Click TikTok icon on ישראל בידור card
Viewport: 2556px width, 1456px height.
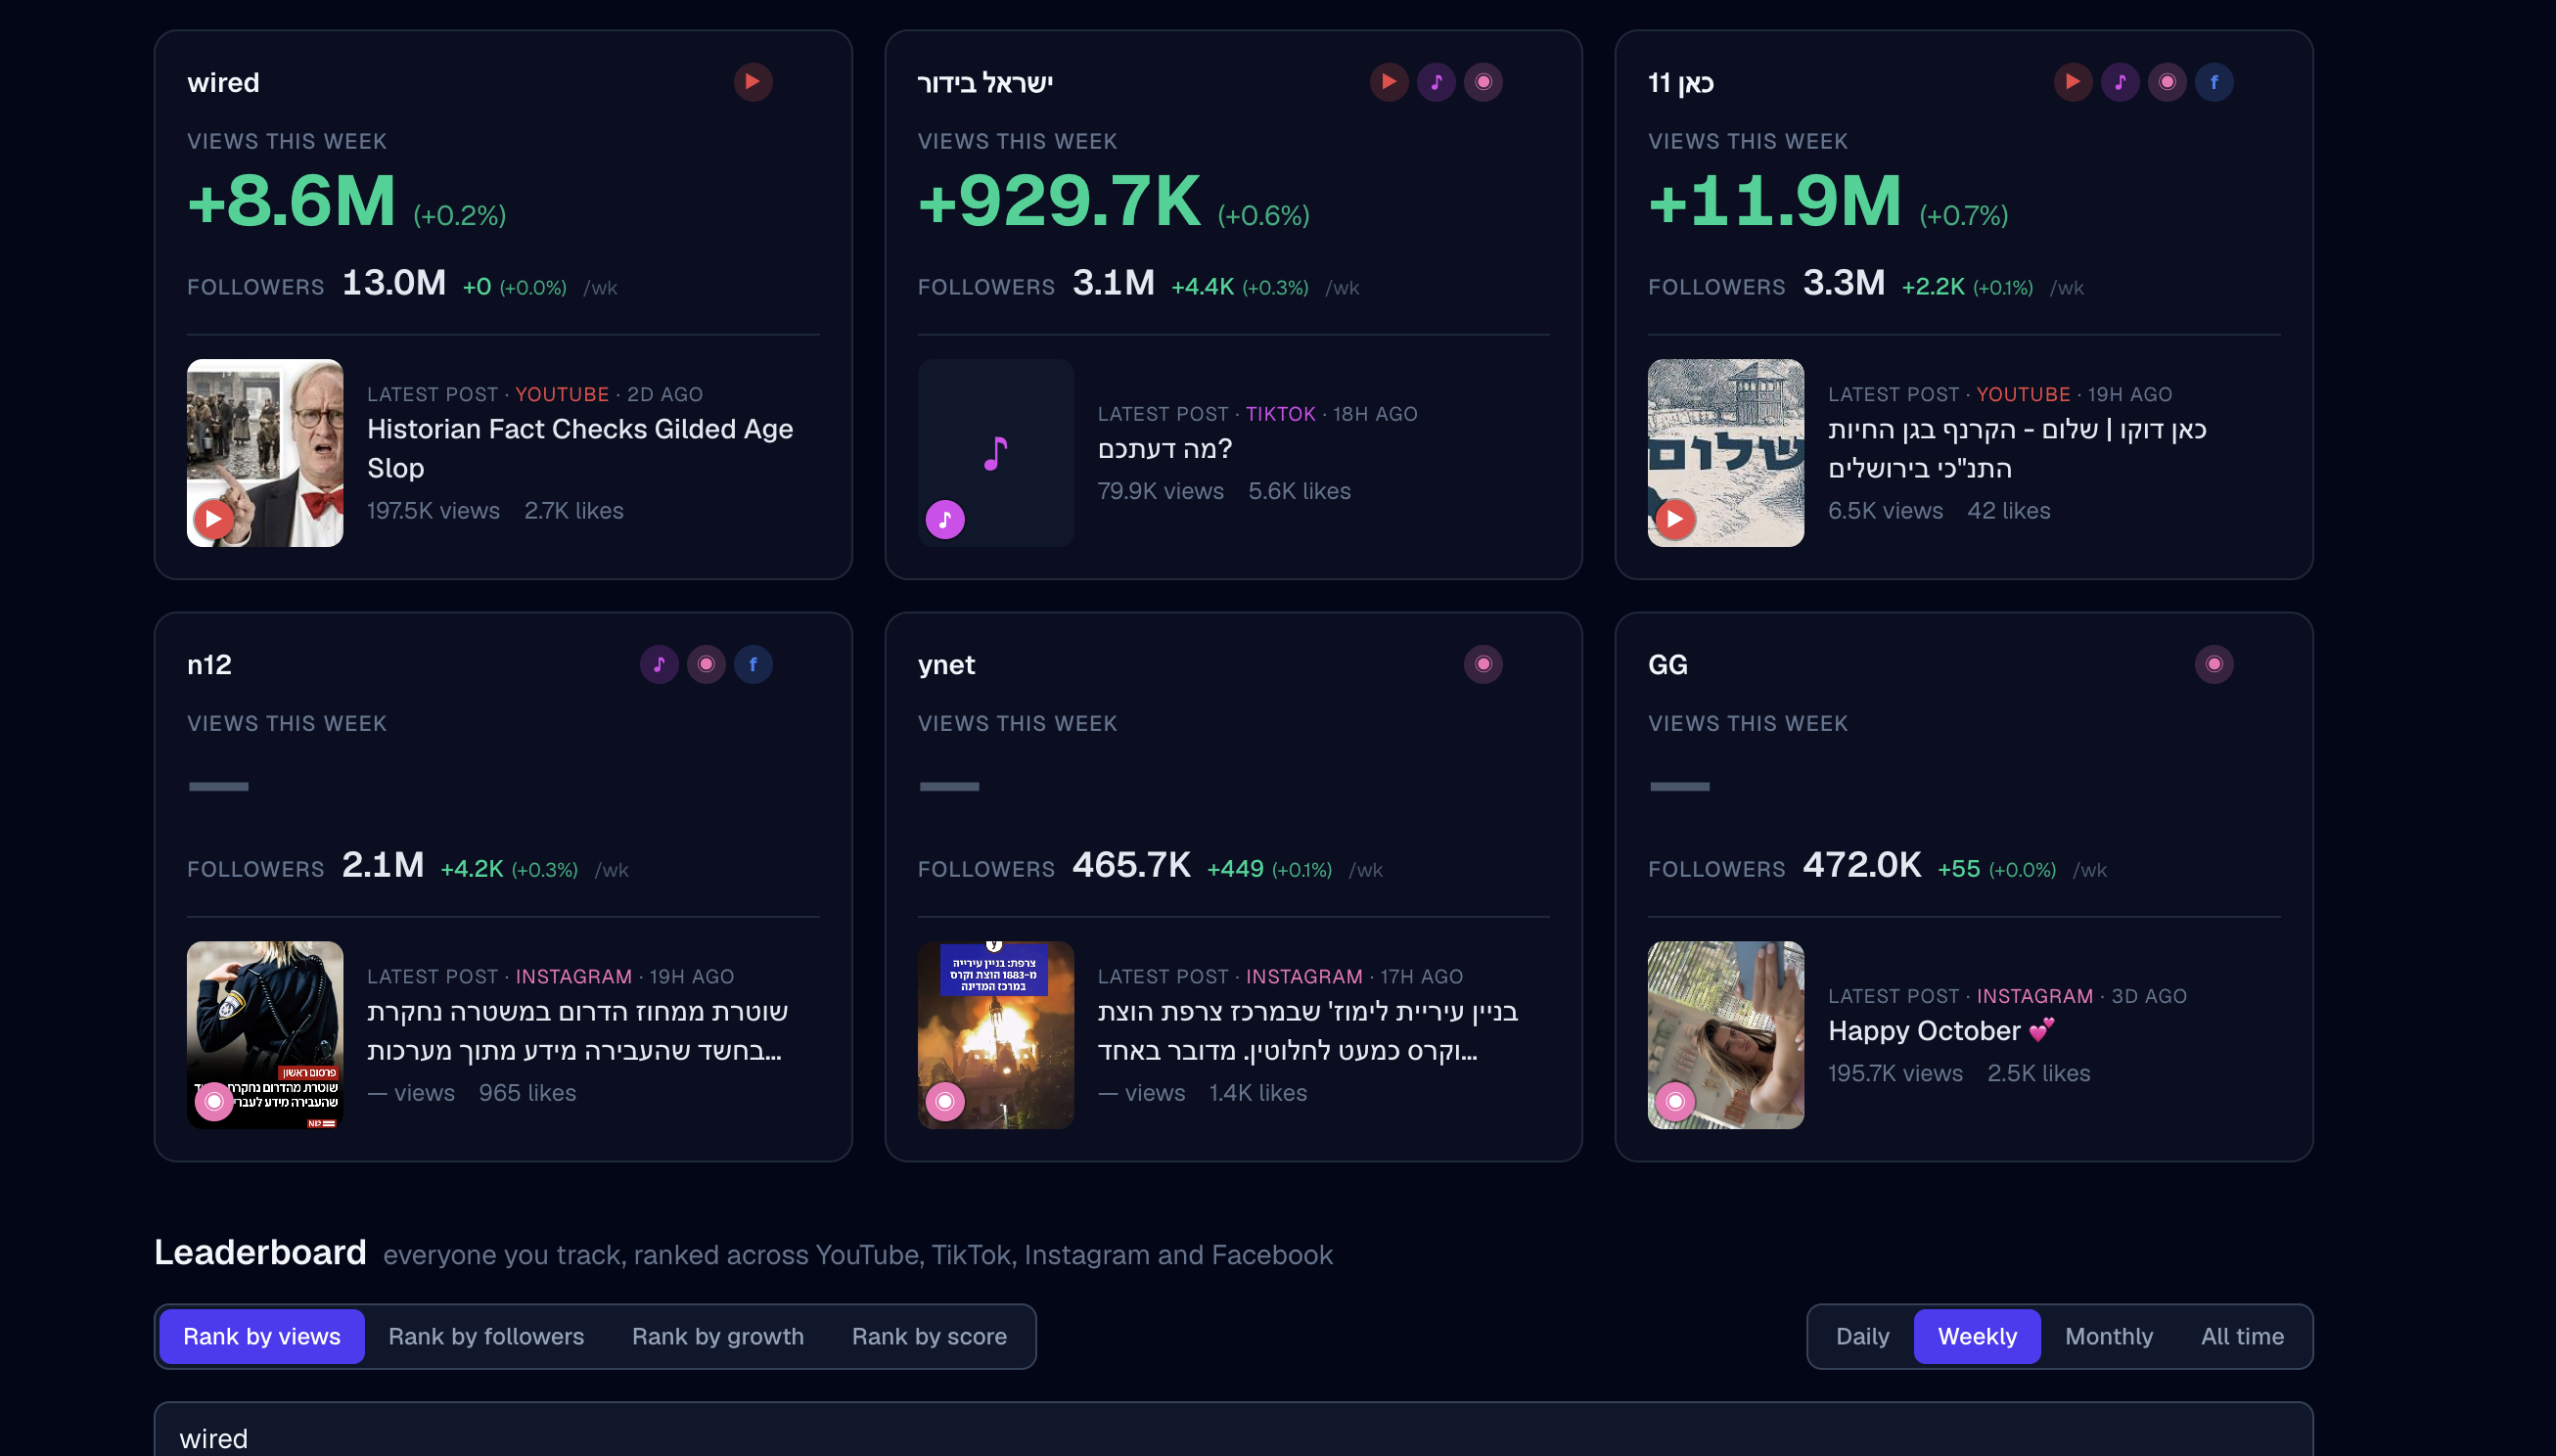1436,82
